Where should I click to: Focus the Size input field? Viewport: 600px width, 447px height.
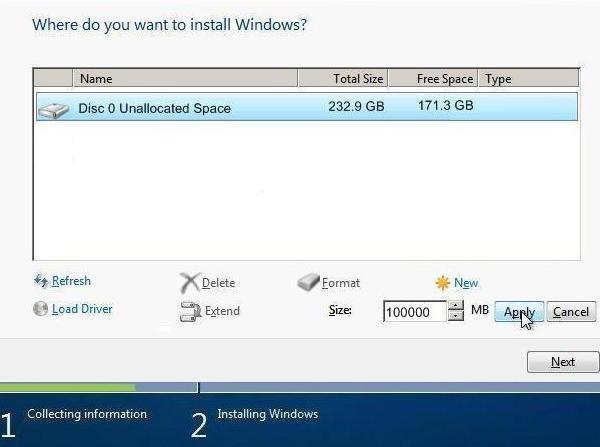[x=414, y=312]
